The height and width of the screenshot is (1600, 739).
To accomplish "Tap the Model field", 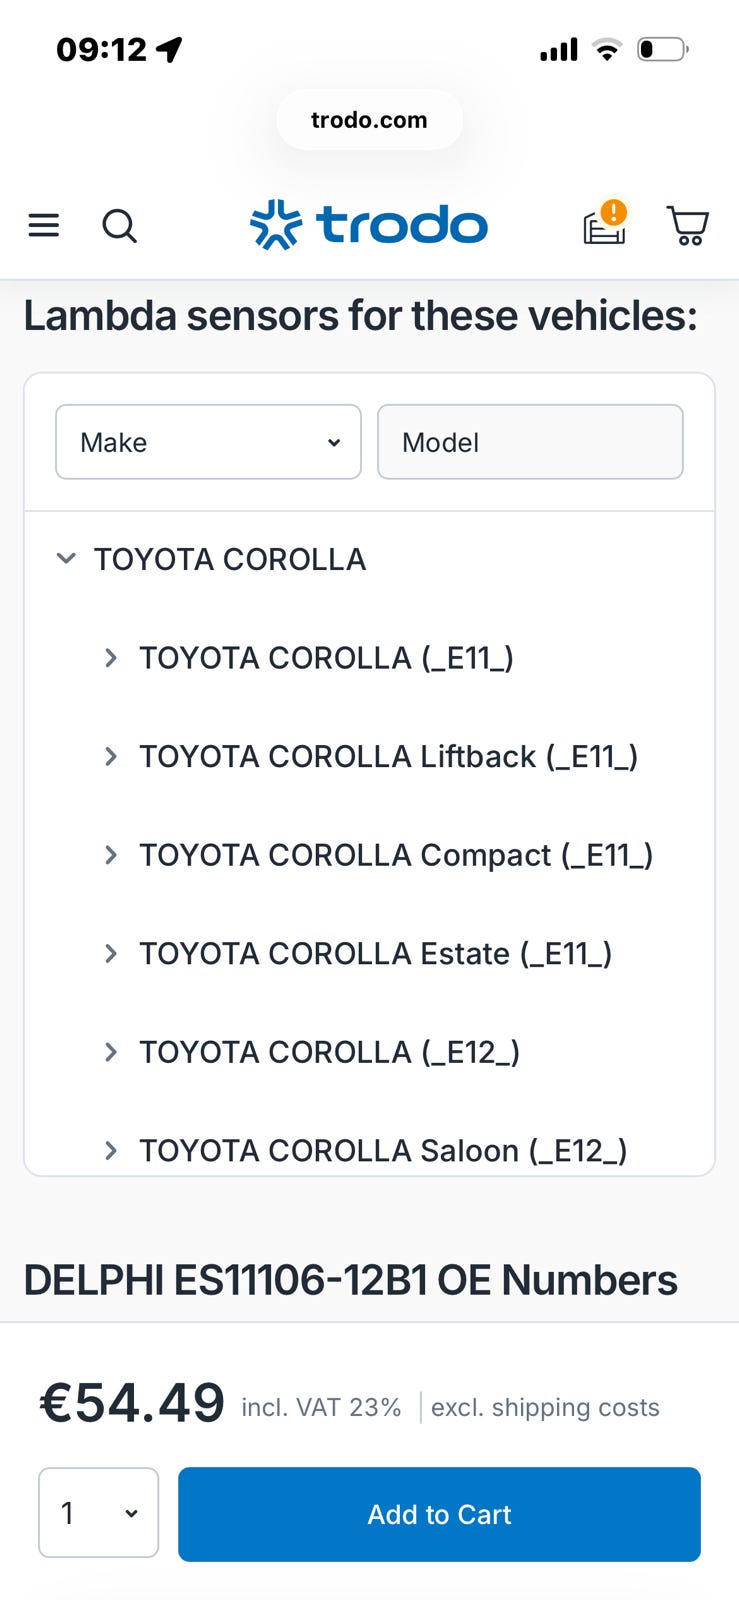I will tap(530, 442).
